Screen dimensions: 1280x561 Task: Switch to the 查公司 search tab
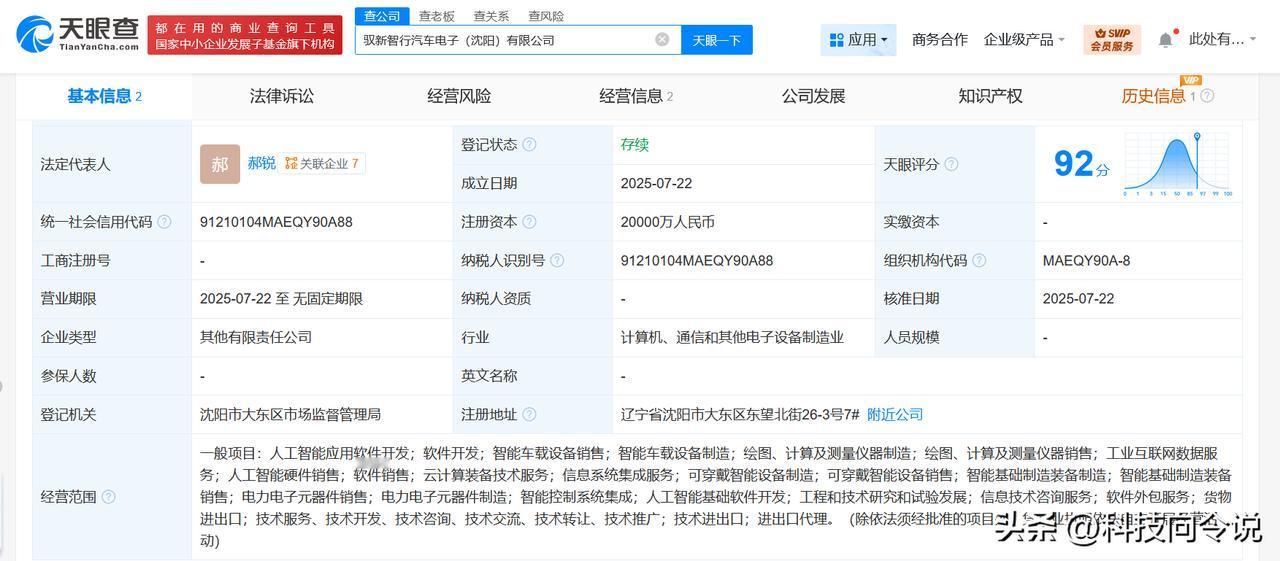(382, 16)
